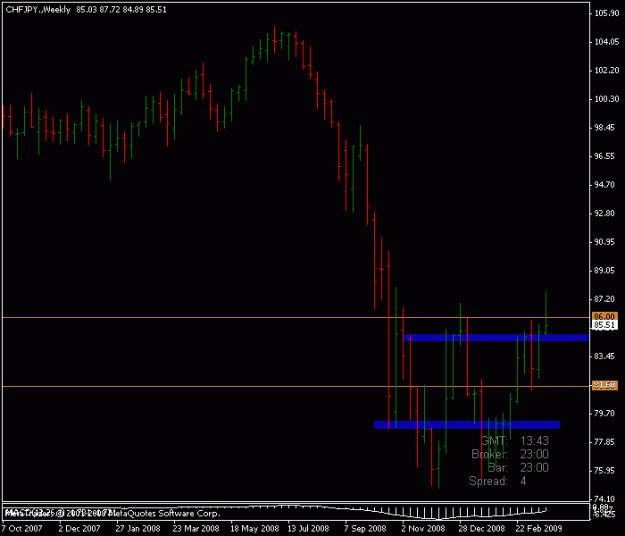Click the orange 86.00 price tag
The height and width of the screenshot is (536, 625).
(605, 316)
